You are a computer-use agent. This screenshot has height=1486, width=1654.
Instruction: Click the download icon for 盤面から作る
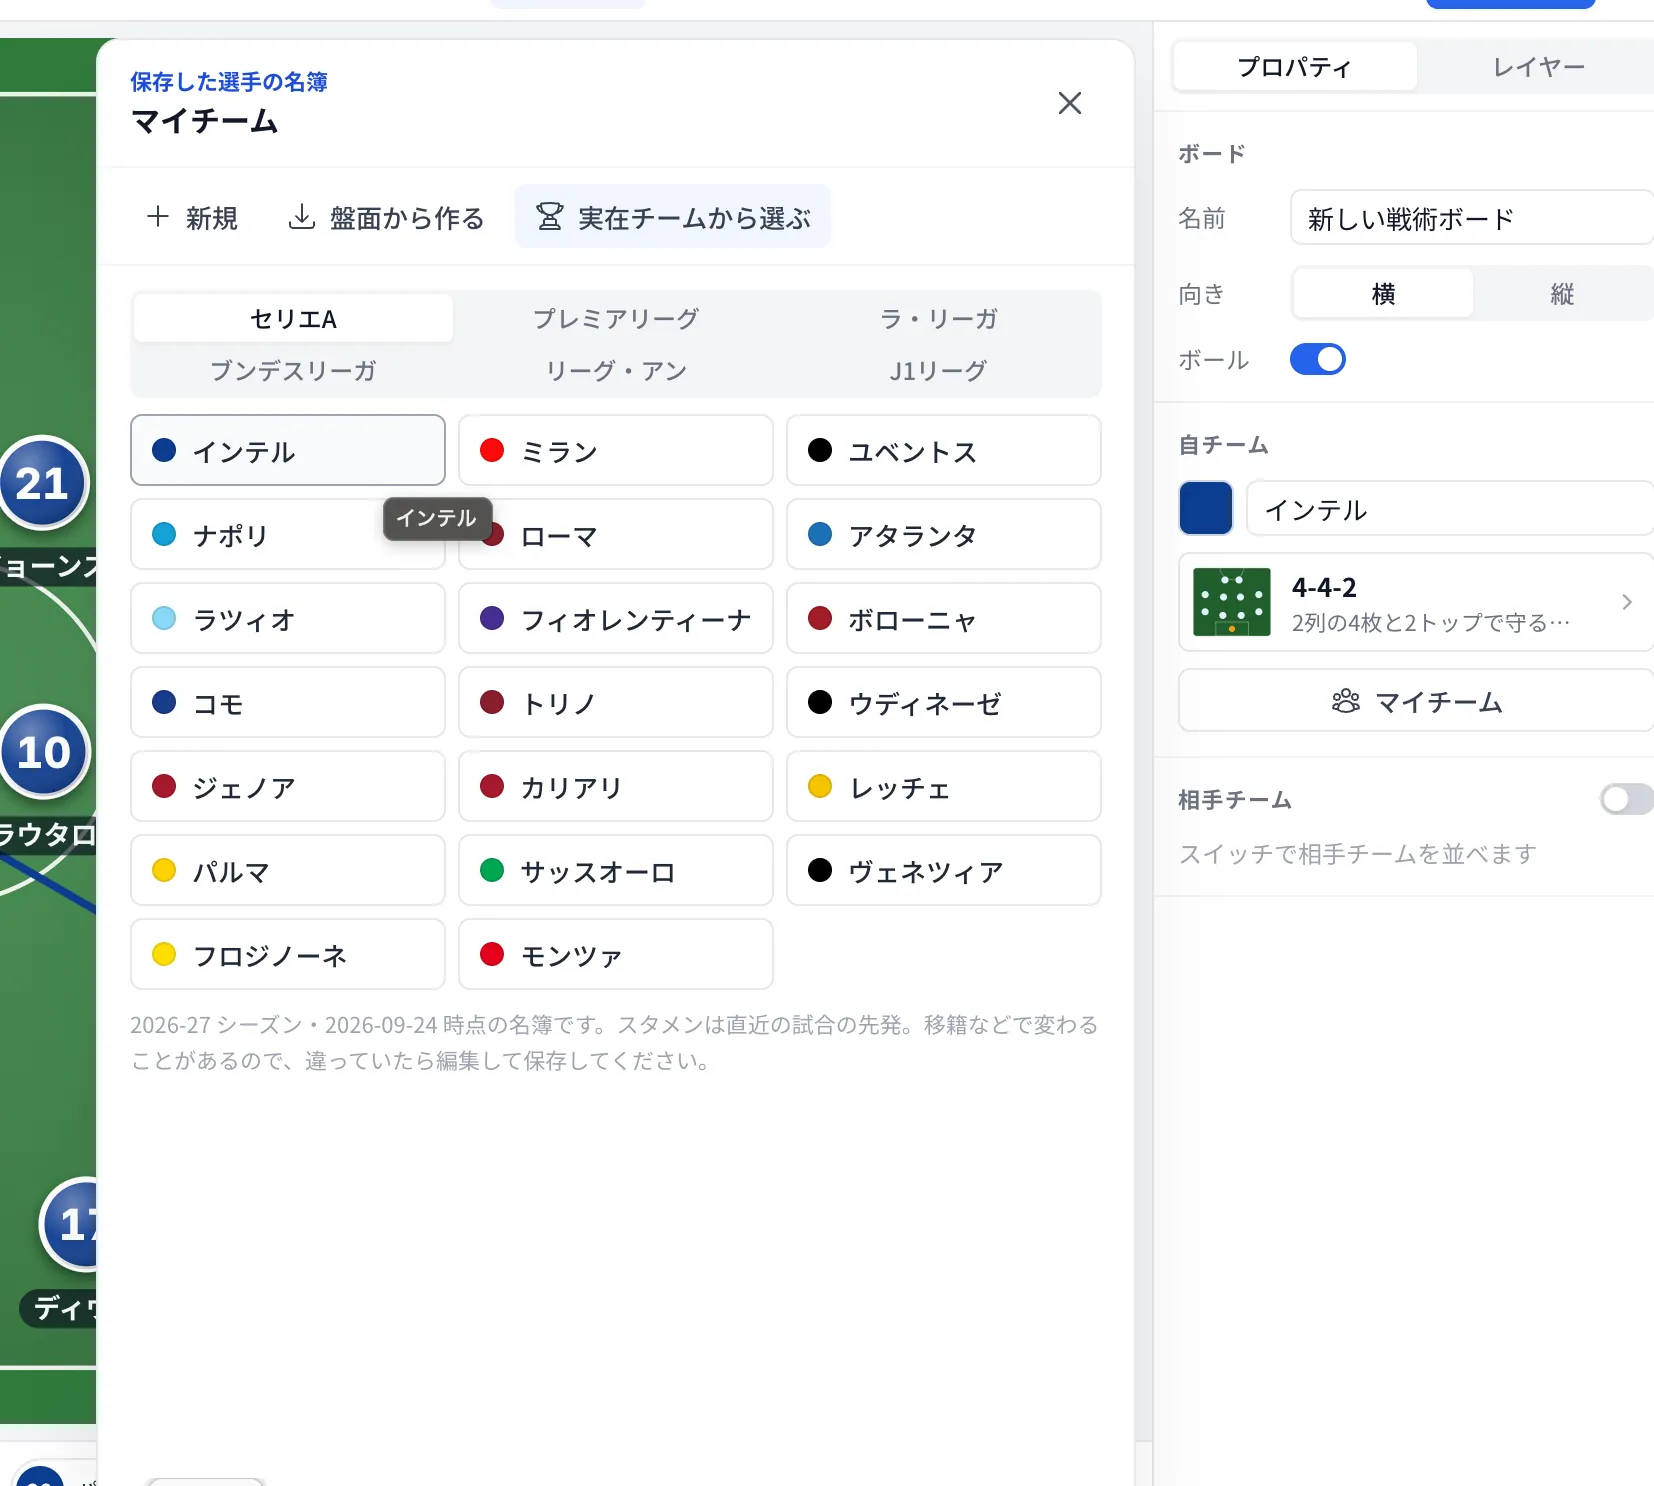tap(301, 216)
